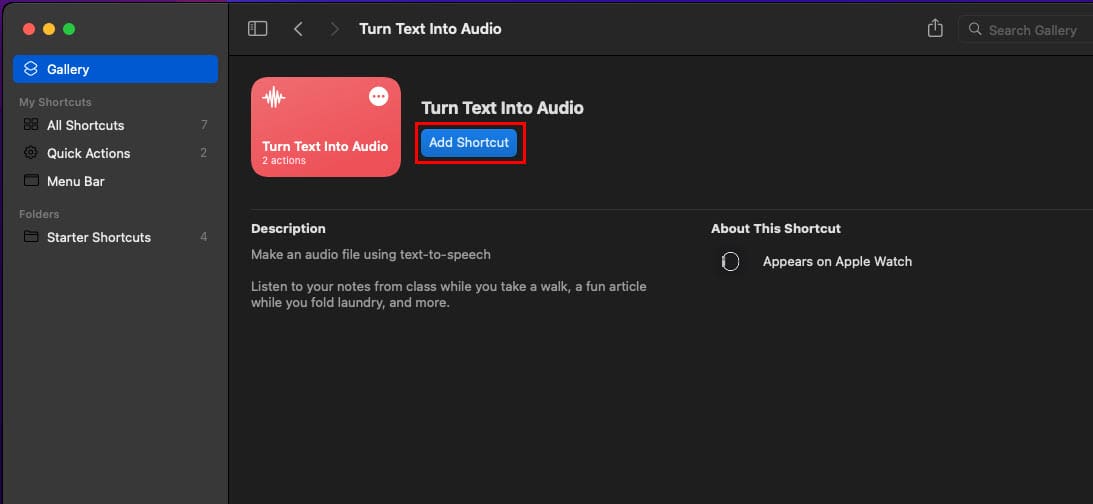The height and width of the screenshot is (504, 1093).
Task: Go back using the left chevron
Action: (298, 29)
